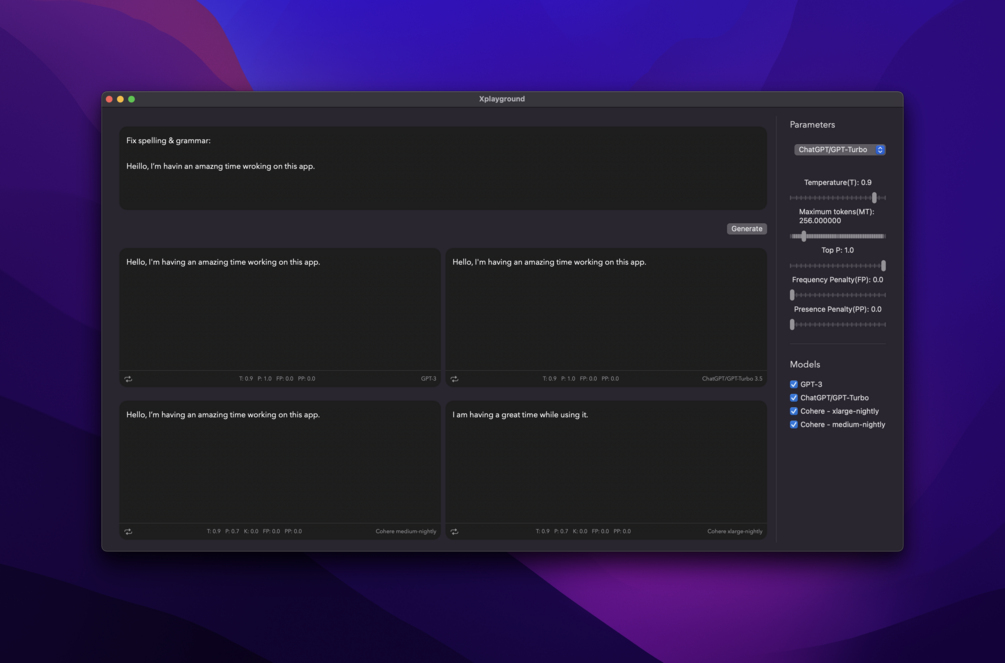Viewport: 1005px width, 663px height.
Task: Click the 'Presence Penalty(PP): 0.0' label
Action: coord(838,310)
